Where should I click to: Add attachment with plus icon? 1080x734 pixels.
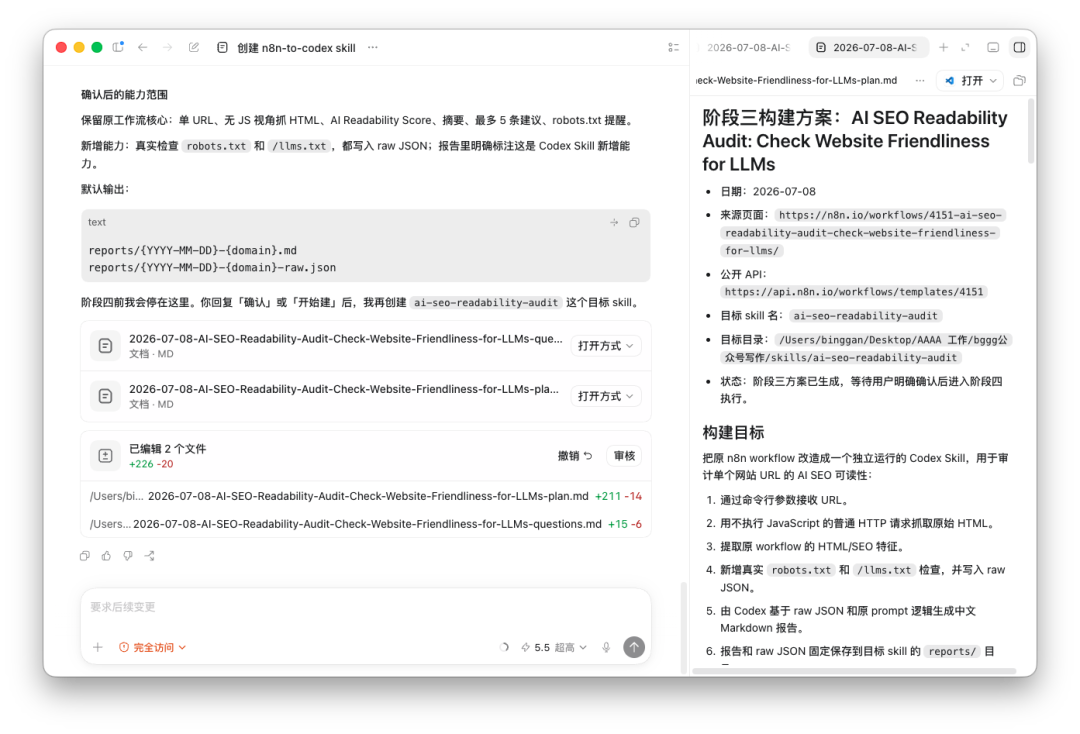[x=98, y=647]
